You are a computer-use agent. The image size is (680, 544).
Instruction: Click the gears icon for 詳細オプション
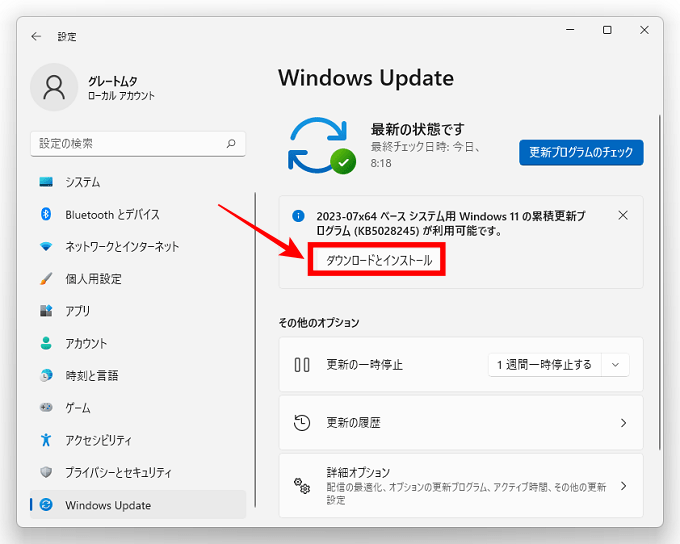302,486
